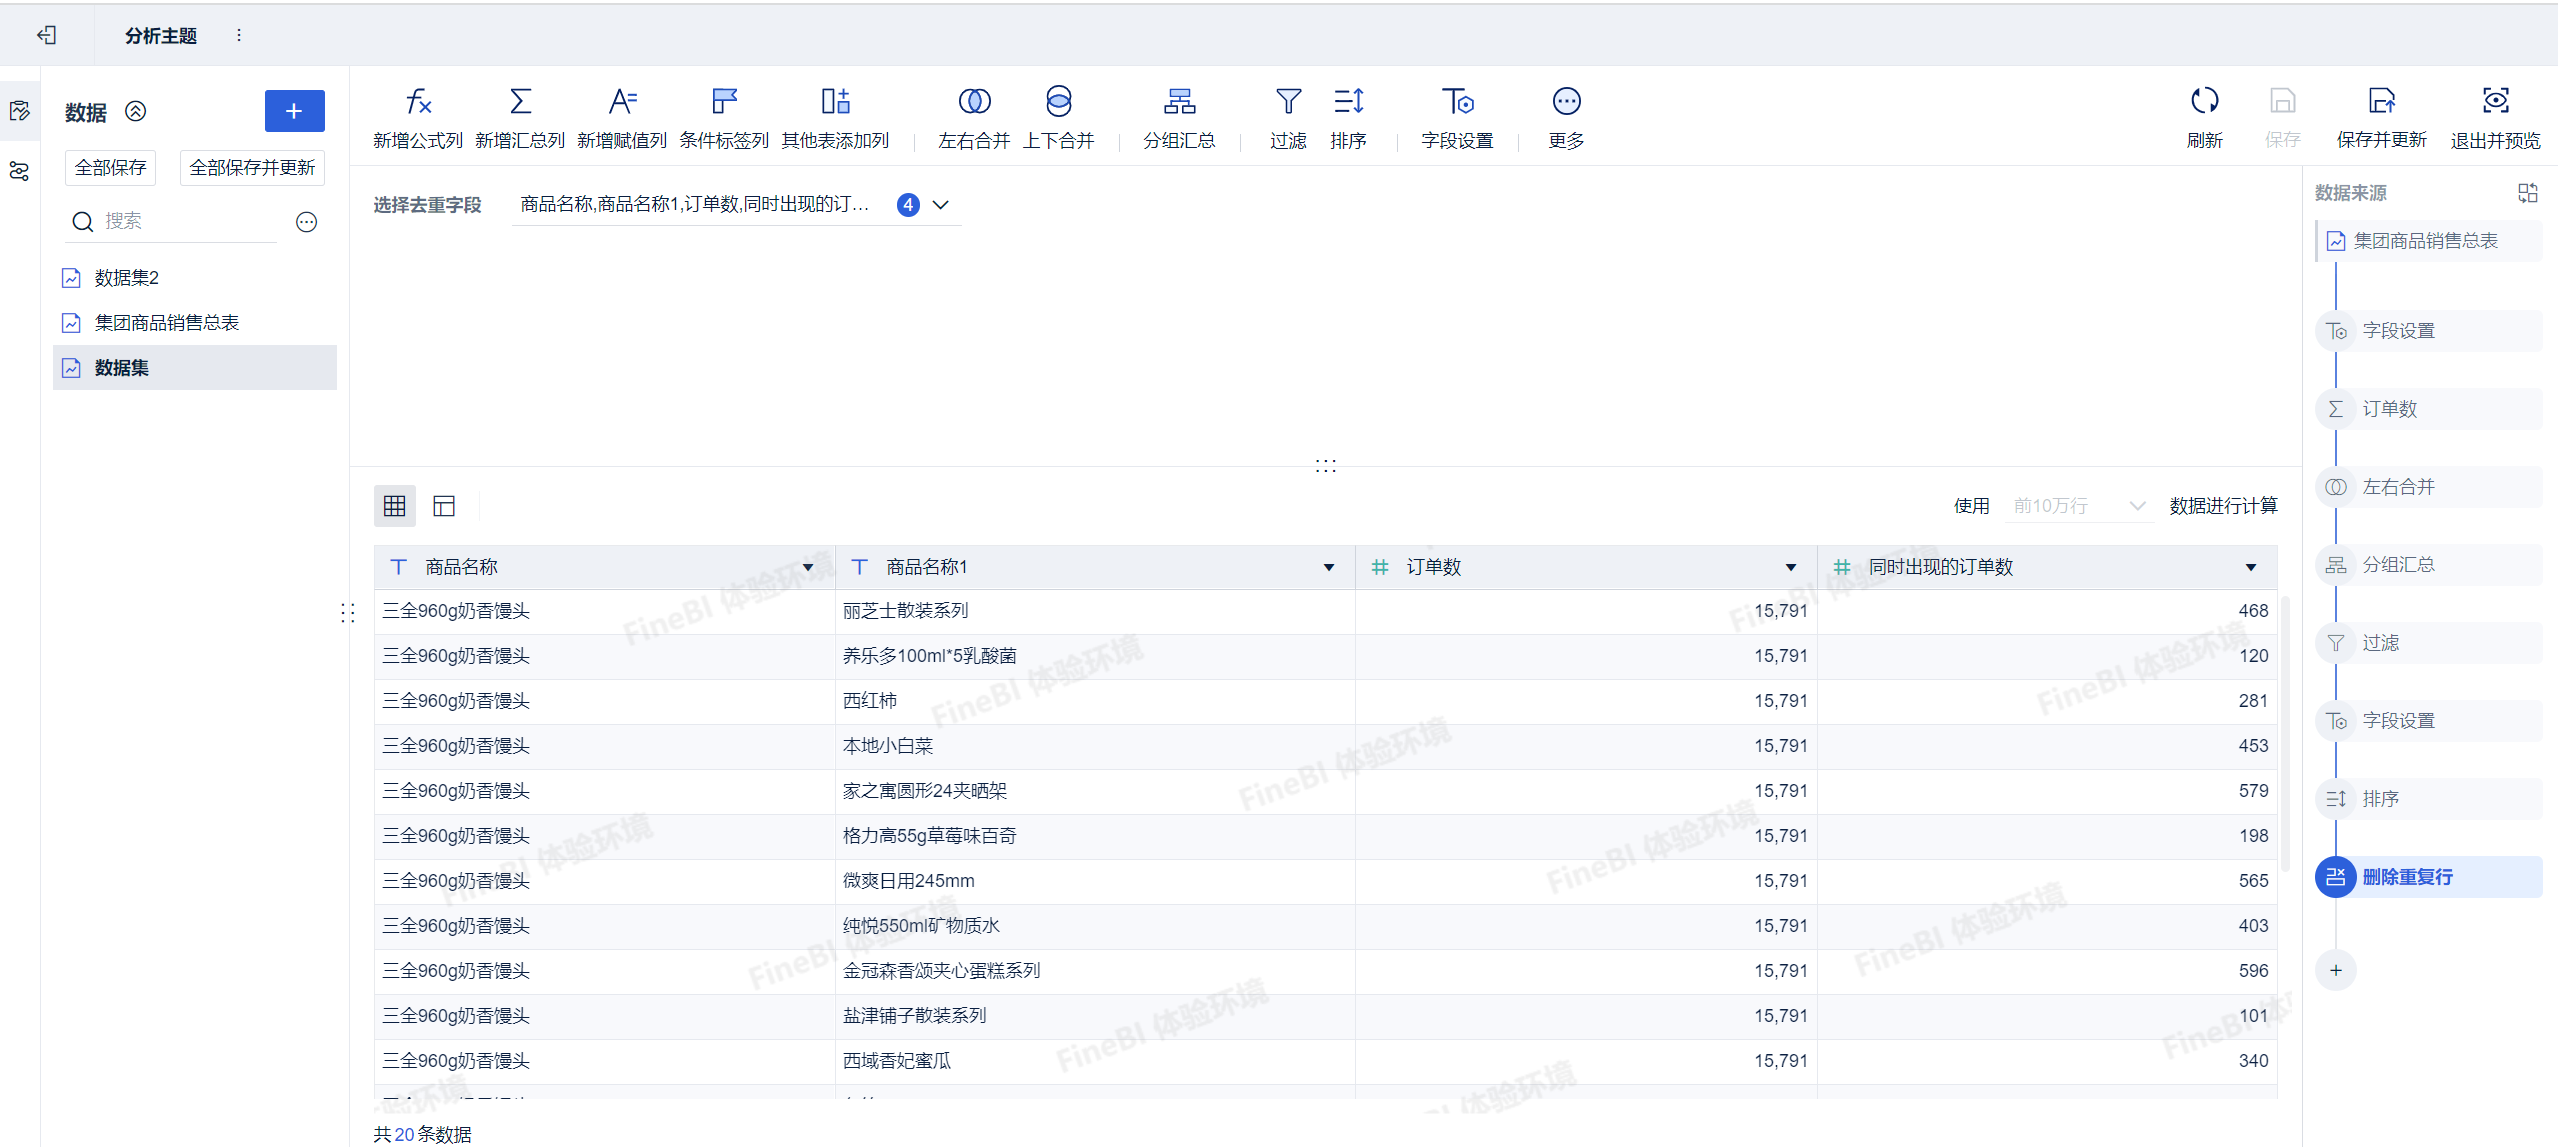Select 集团商品销售总表 in the data list
The width and height of the screenshot is (2558, 1147).
click(167, 323)
